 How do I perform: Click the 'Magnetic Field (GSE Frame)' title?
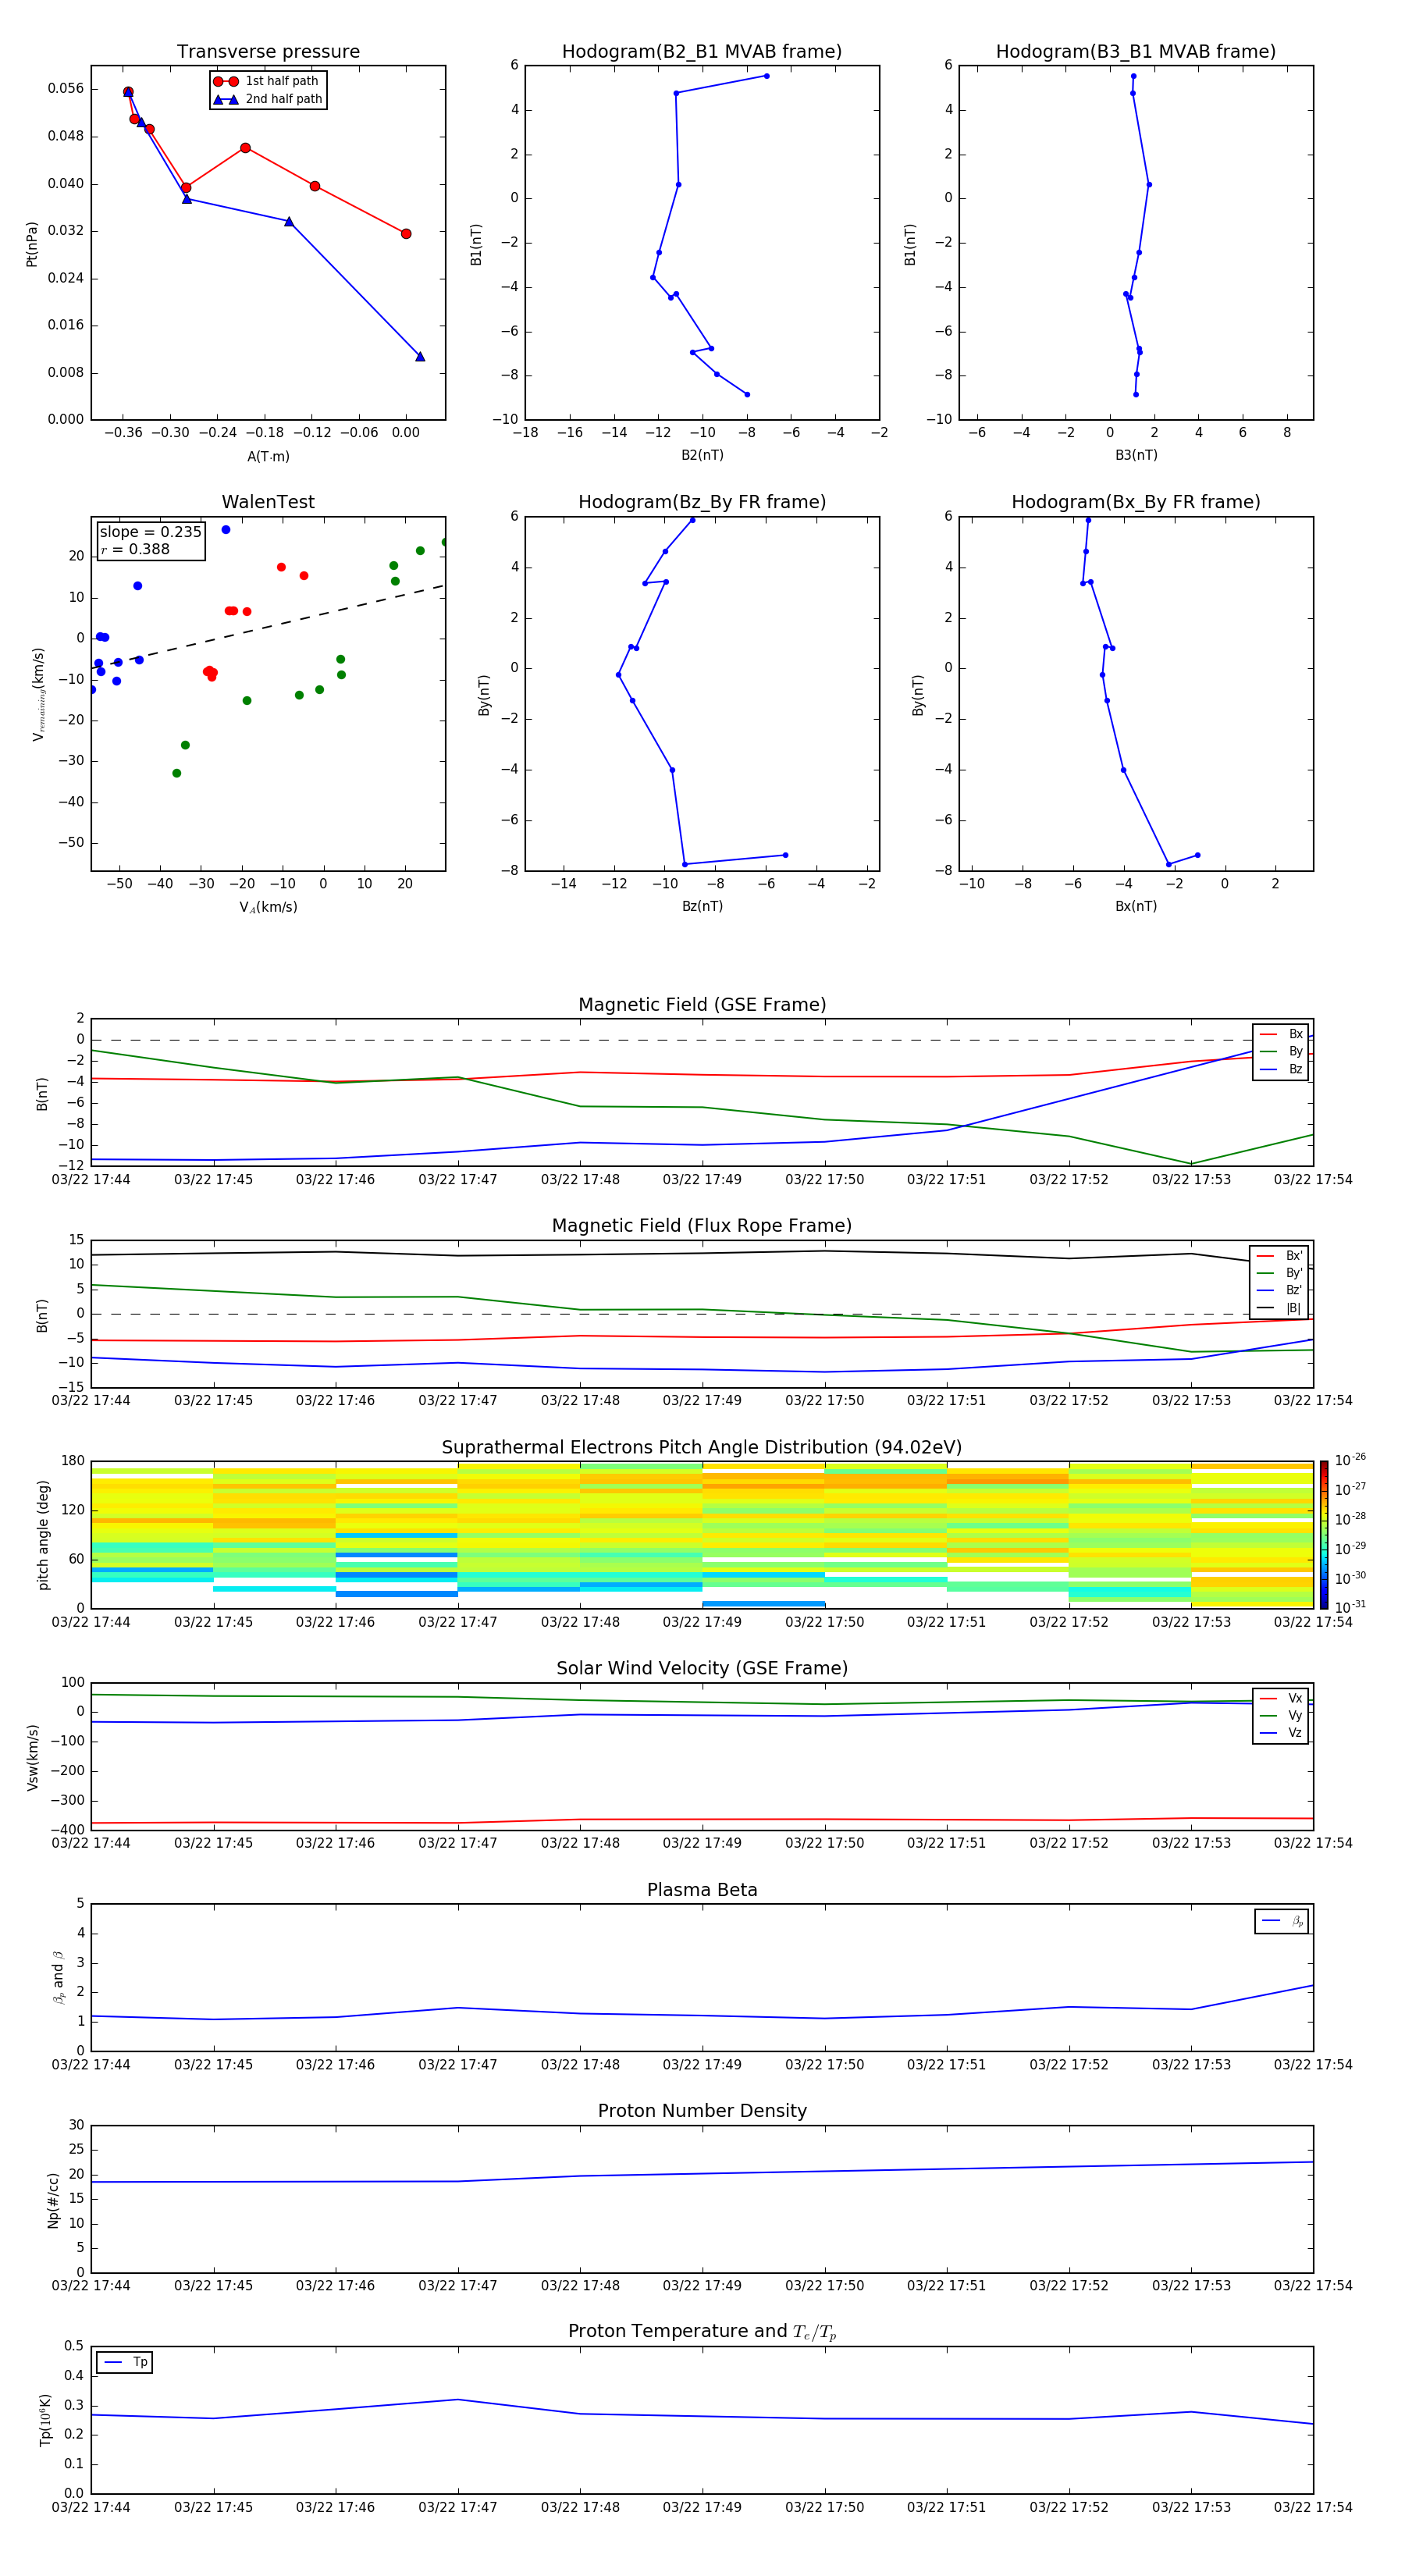pos(702,1005)
